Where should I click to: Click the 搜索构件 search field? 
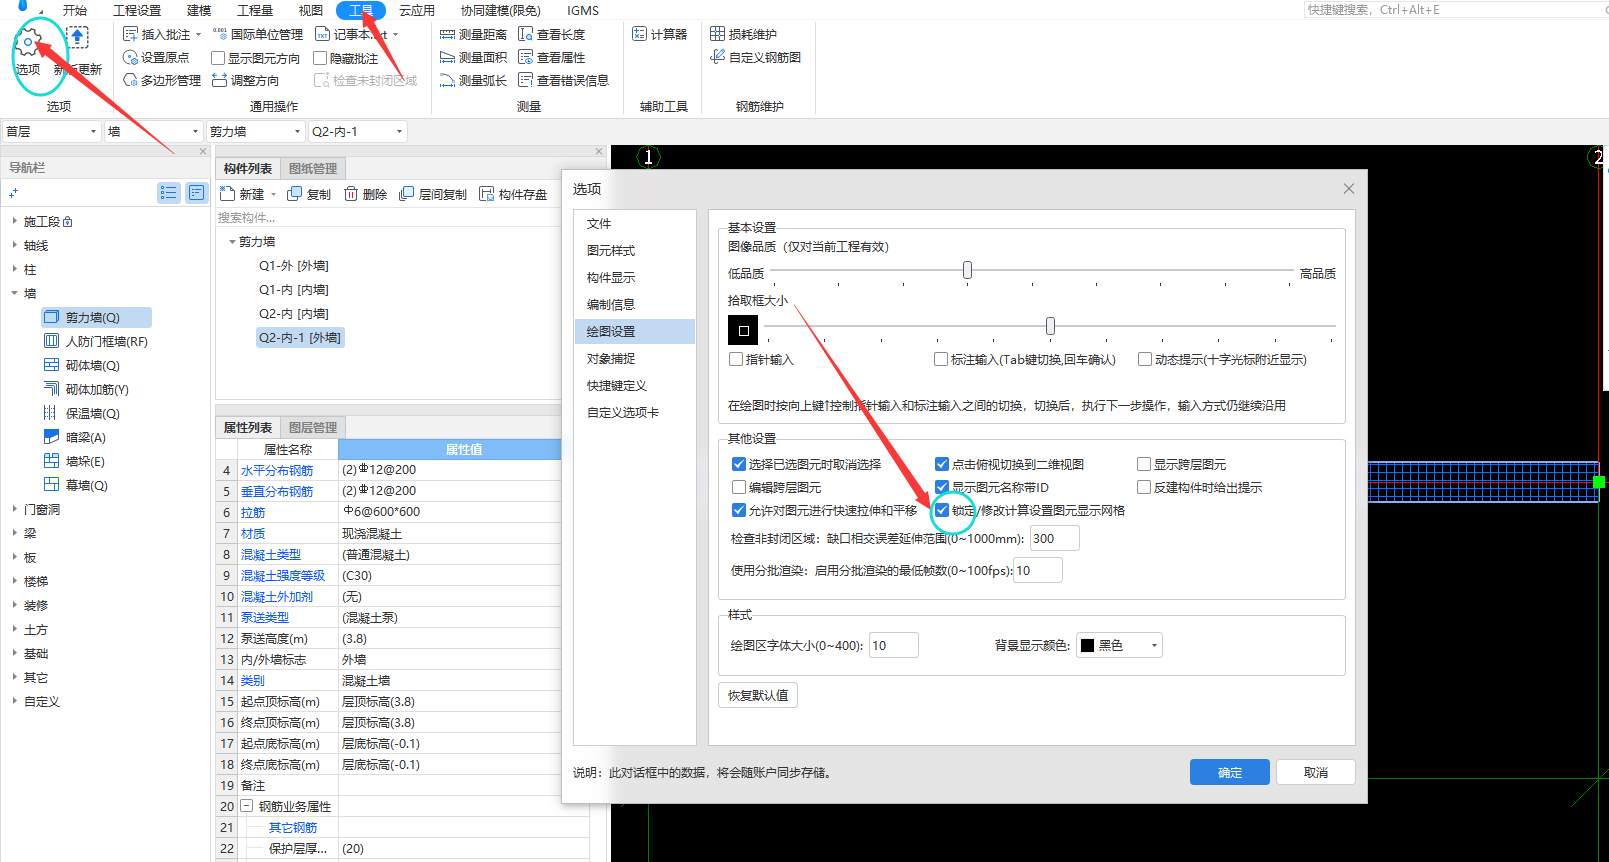(x=400, y=217)
